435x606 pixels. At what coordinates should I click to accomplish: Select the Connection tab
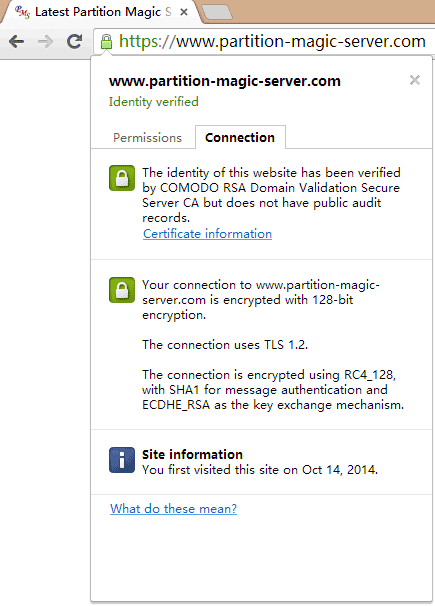pyautogui.click(x=240, y=137)
